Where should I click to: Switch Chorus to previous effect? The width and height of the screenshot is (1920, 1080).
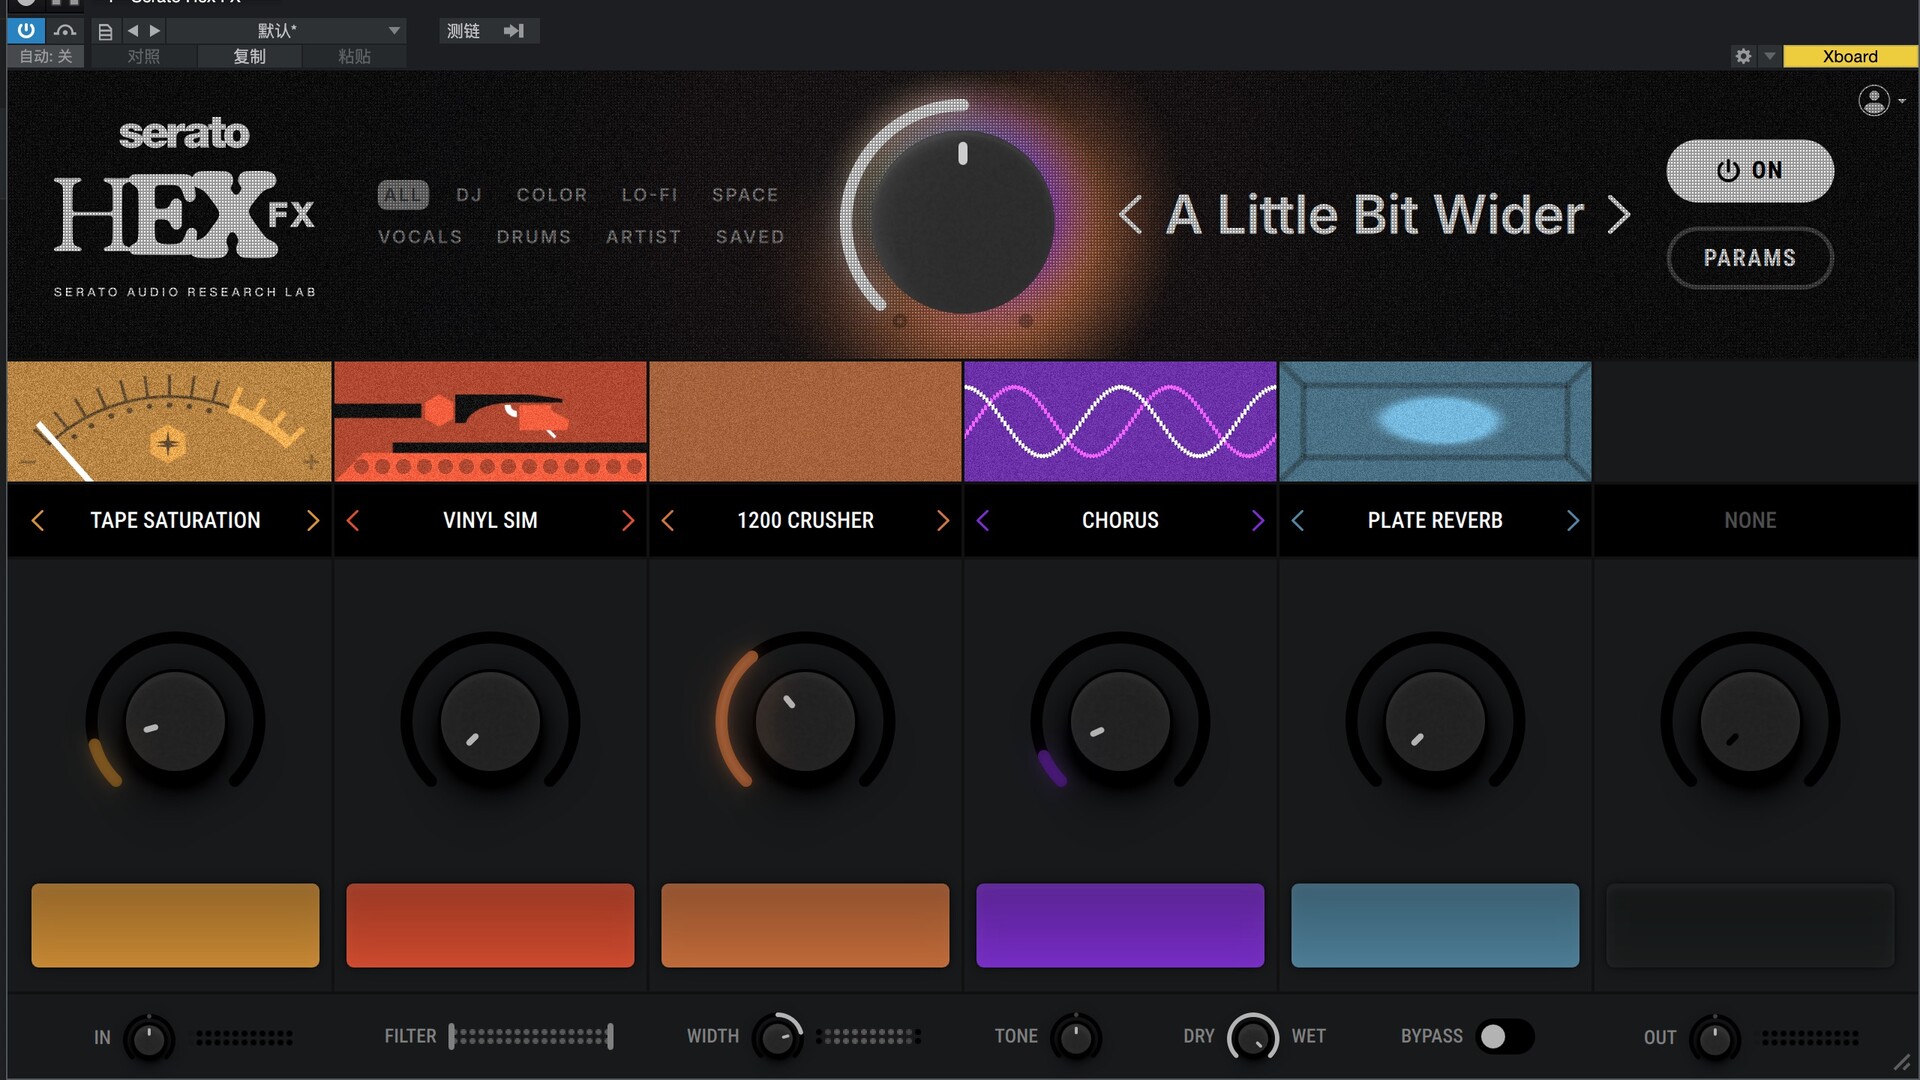pyautogui.click(x=983, y=520)
